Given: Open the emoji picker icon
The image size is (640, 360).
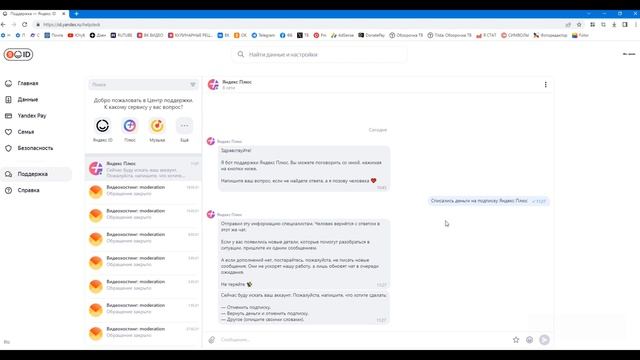Looking at the screenshot, I should pyautogui.click(x=529, y=340).
